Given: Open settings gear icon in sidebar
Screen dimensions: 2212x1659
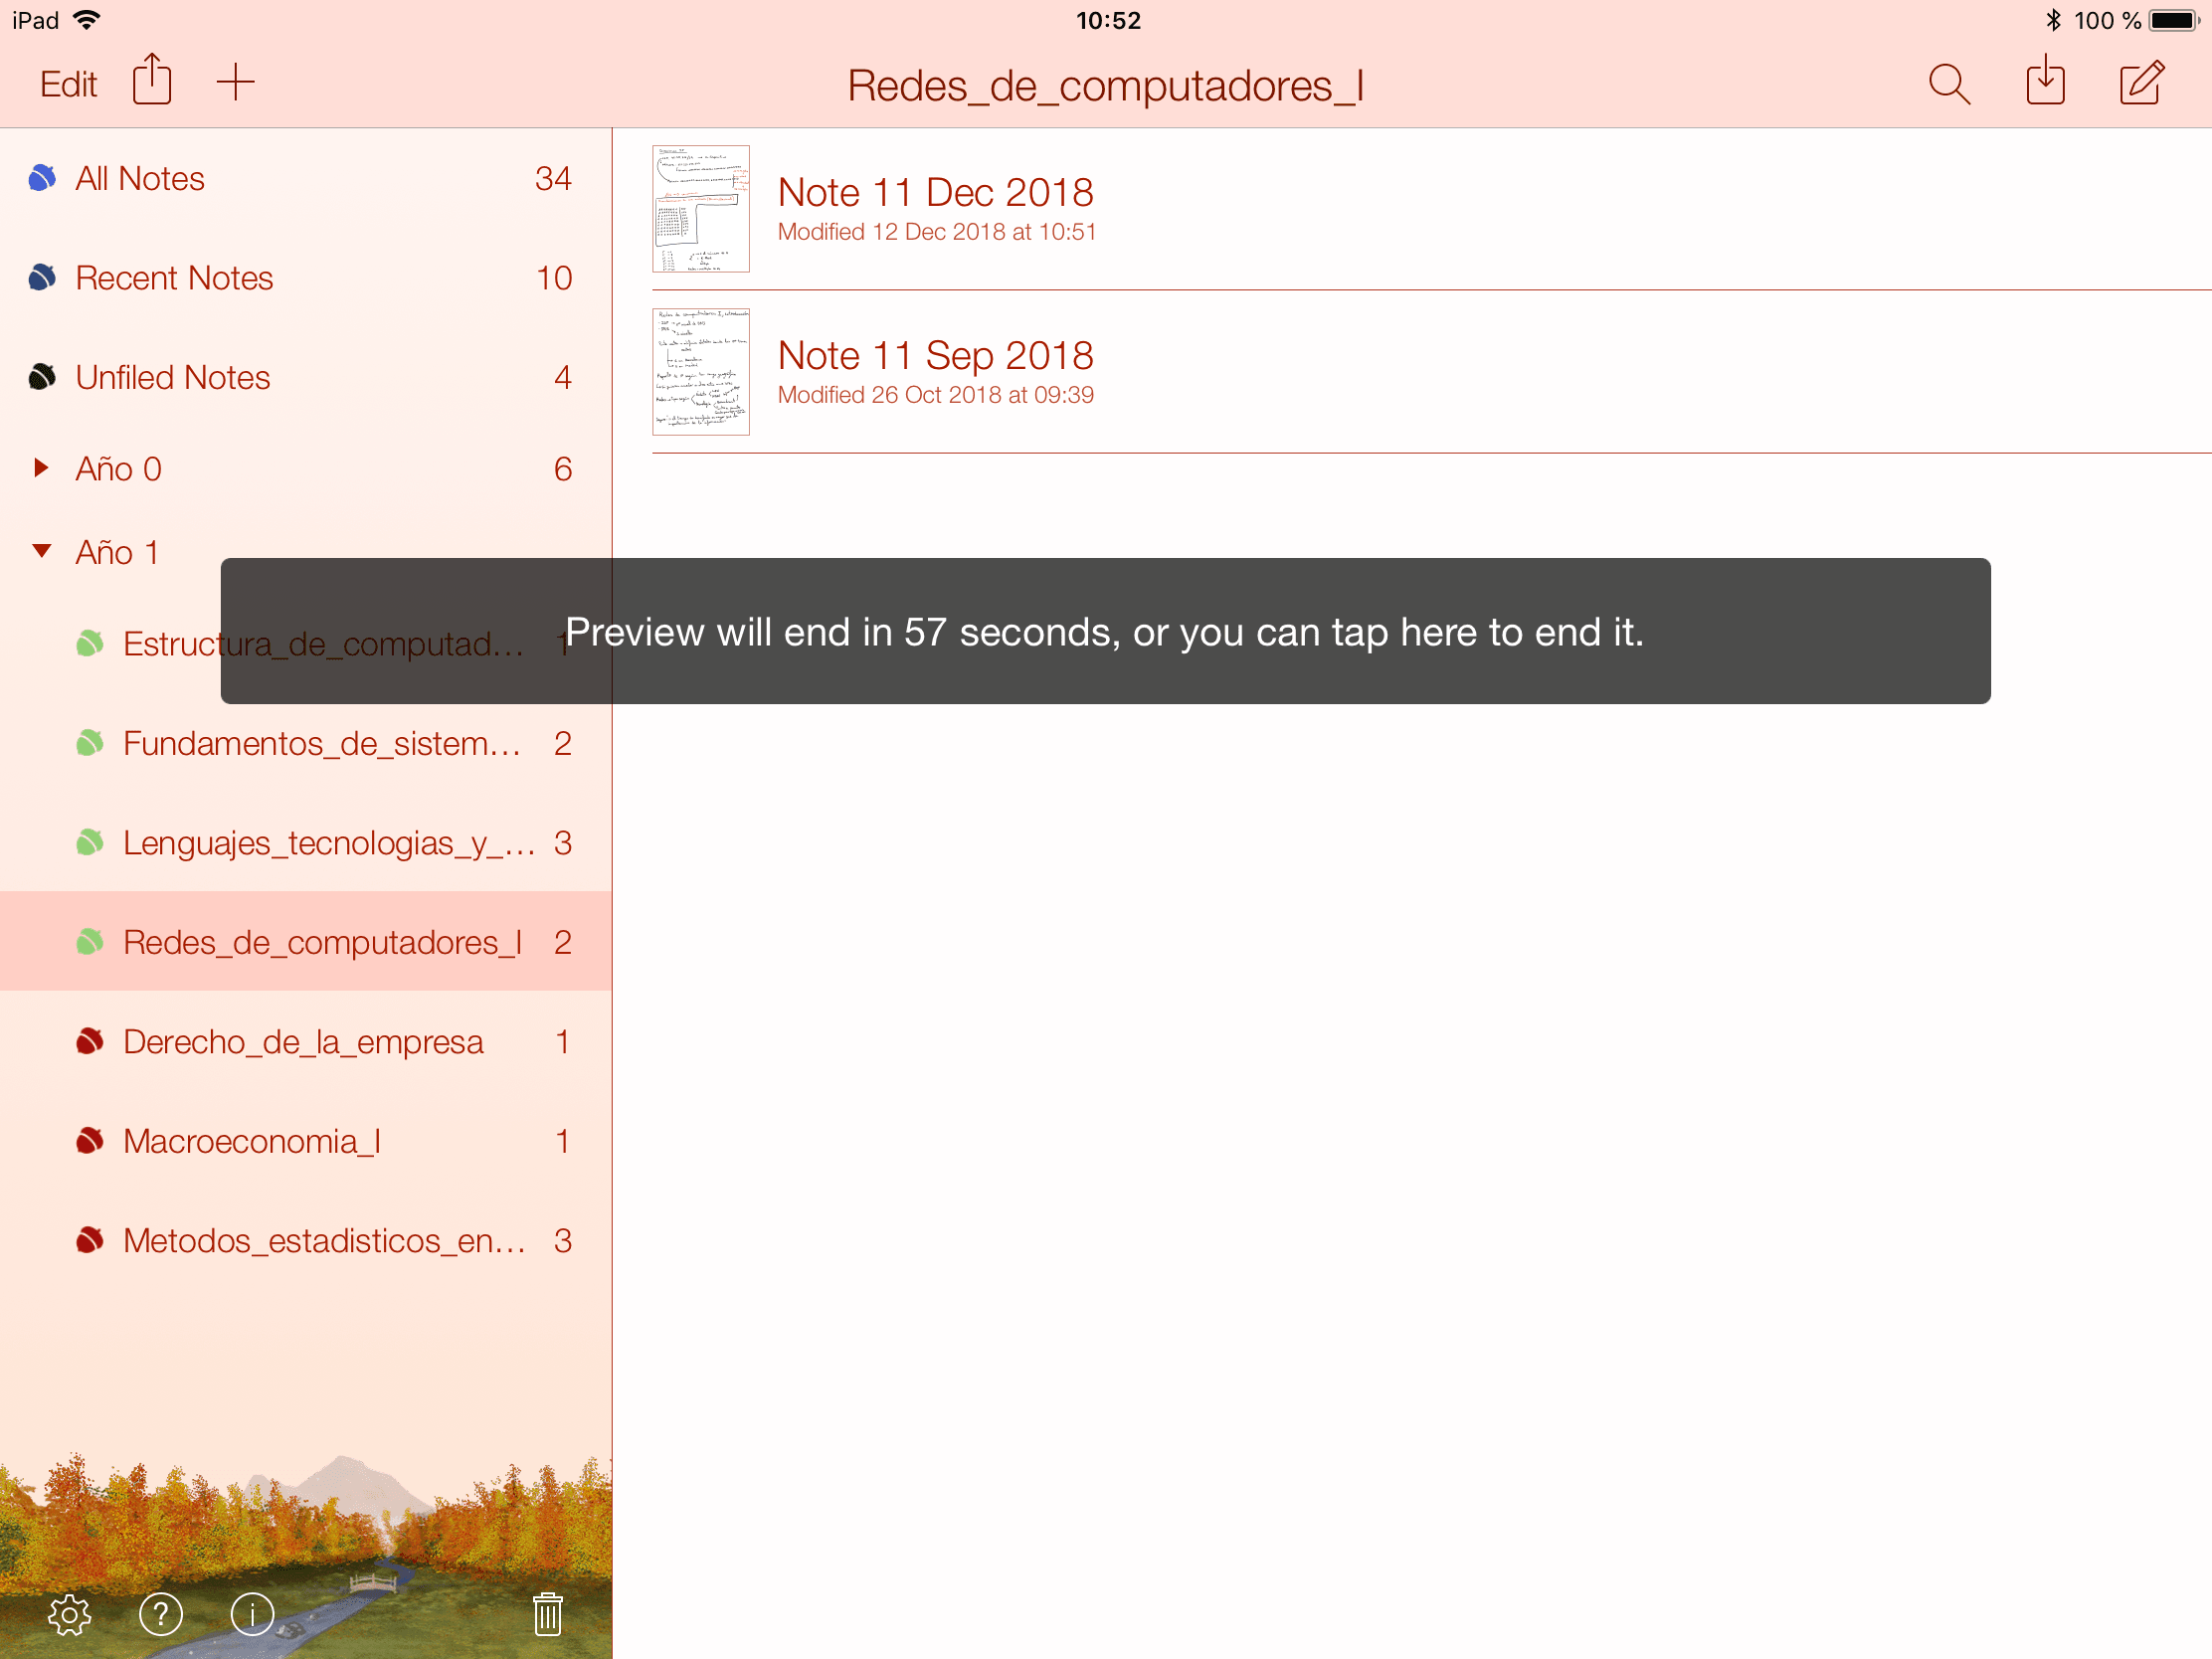Looking at the screenshot, I should tap(70, 1614).
